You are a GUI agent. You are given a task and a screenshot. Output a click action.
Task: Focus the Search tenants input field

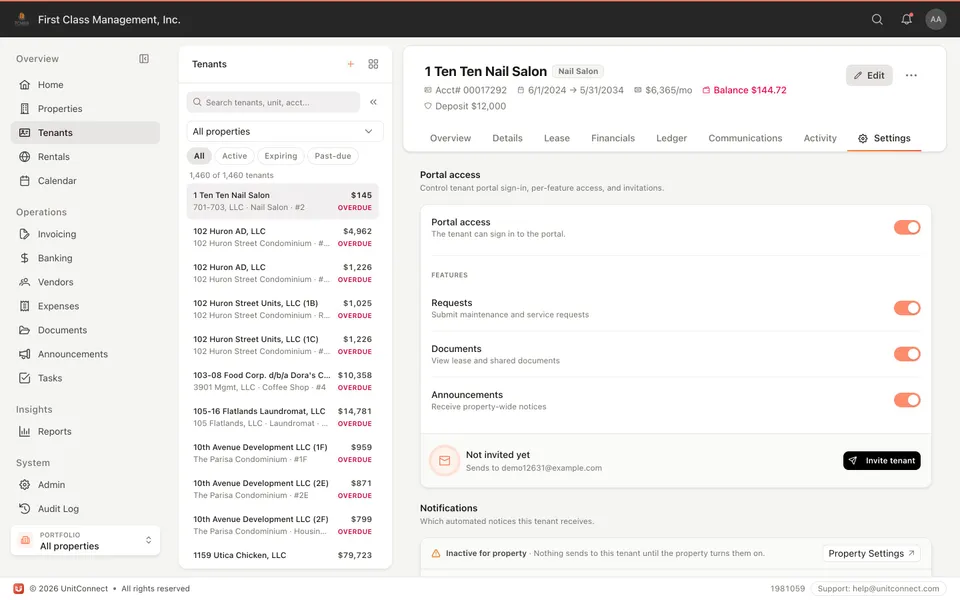[273, 102]
